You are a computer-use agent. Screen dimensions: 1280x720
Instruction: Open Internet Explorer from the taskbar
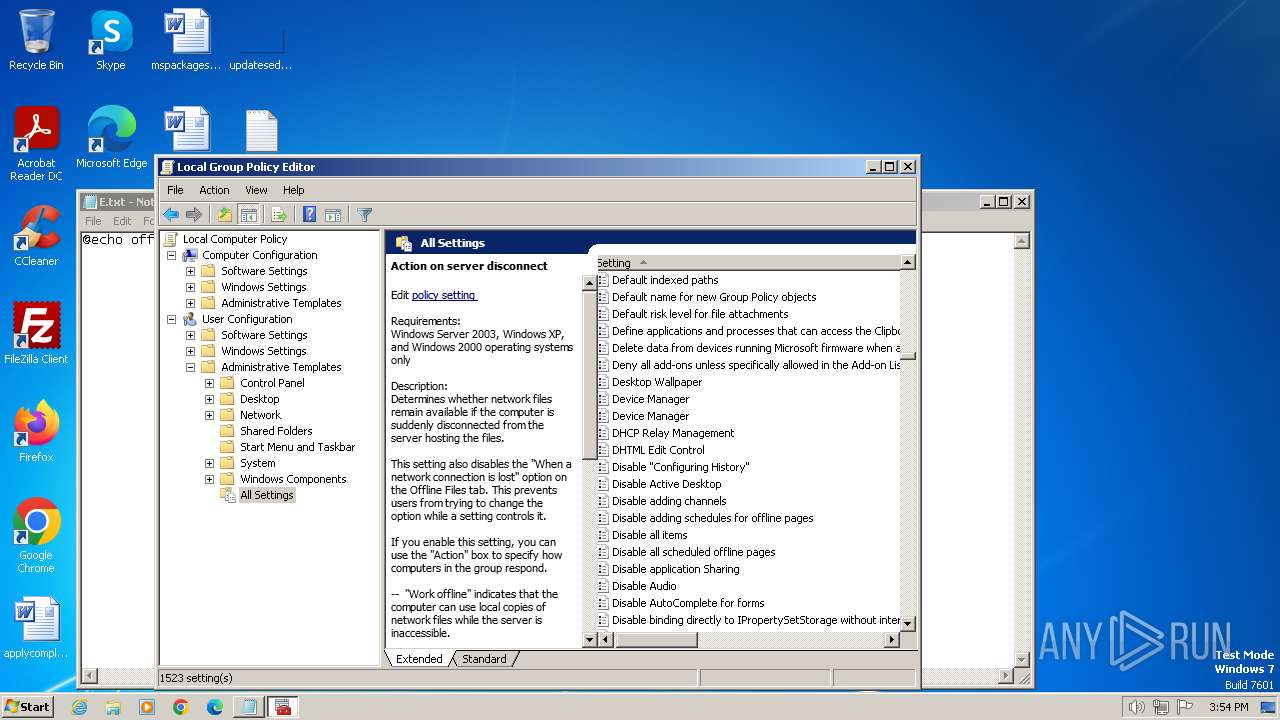tap(79, 707)
